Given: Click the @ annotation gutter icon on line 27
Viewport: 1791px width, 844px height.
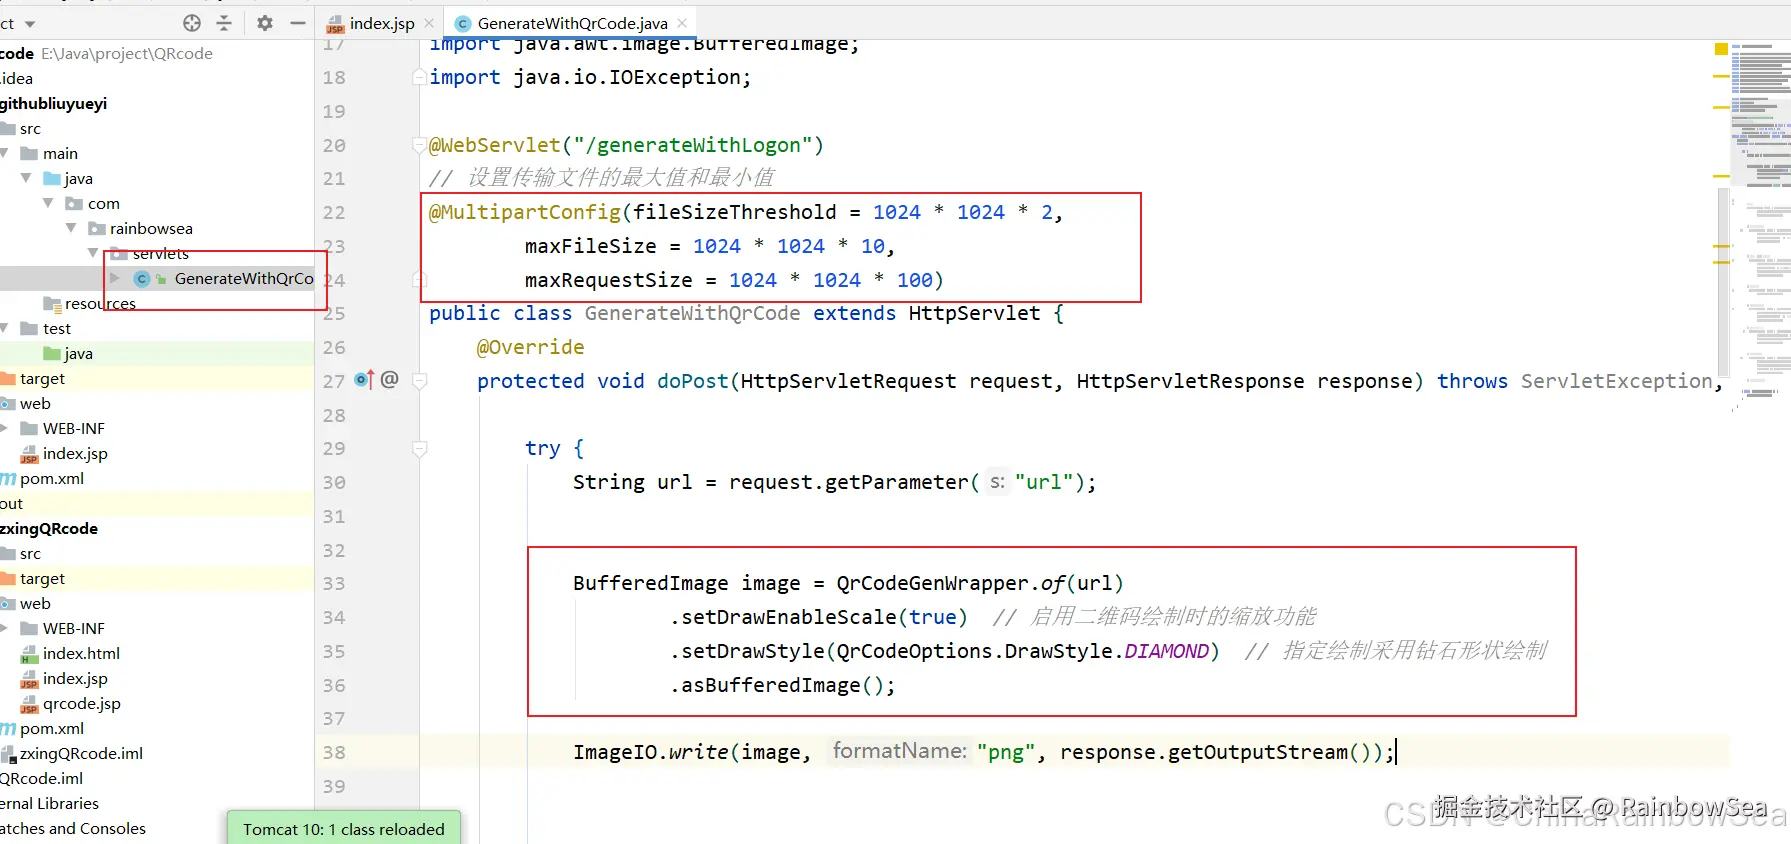Looking at the screenshot, I should tap(390, 379).
